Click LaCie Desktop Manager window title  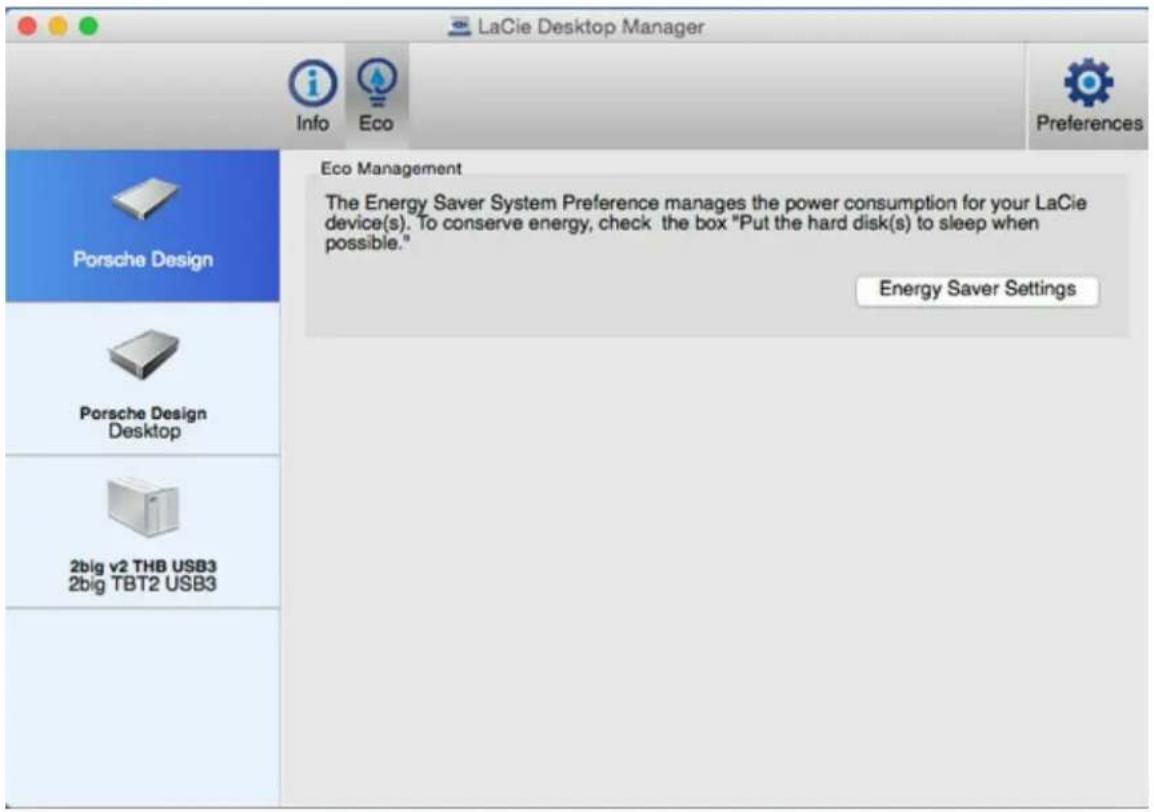tap(591, 27)
